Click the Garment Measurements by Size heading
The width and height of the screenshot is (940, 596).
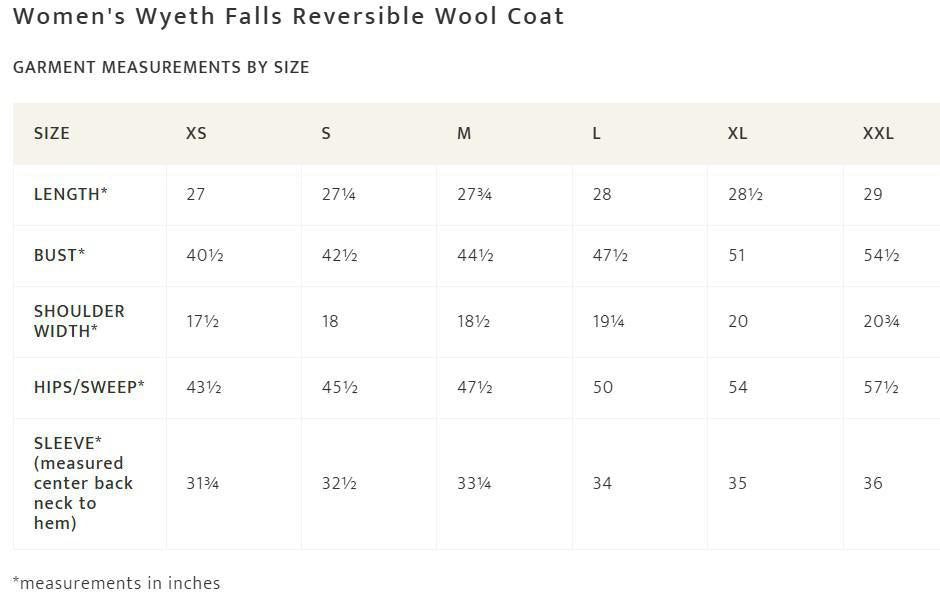click(x=161, y=67)
